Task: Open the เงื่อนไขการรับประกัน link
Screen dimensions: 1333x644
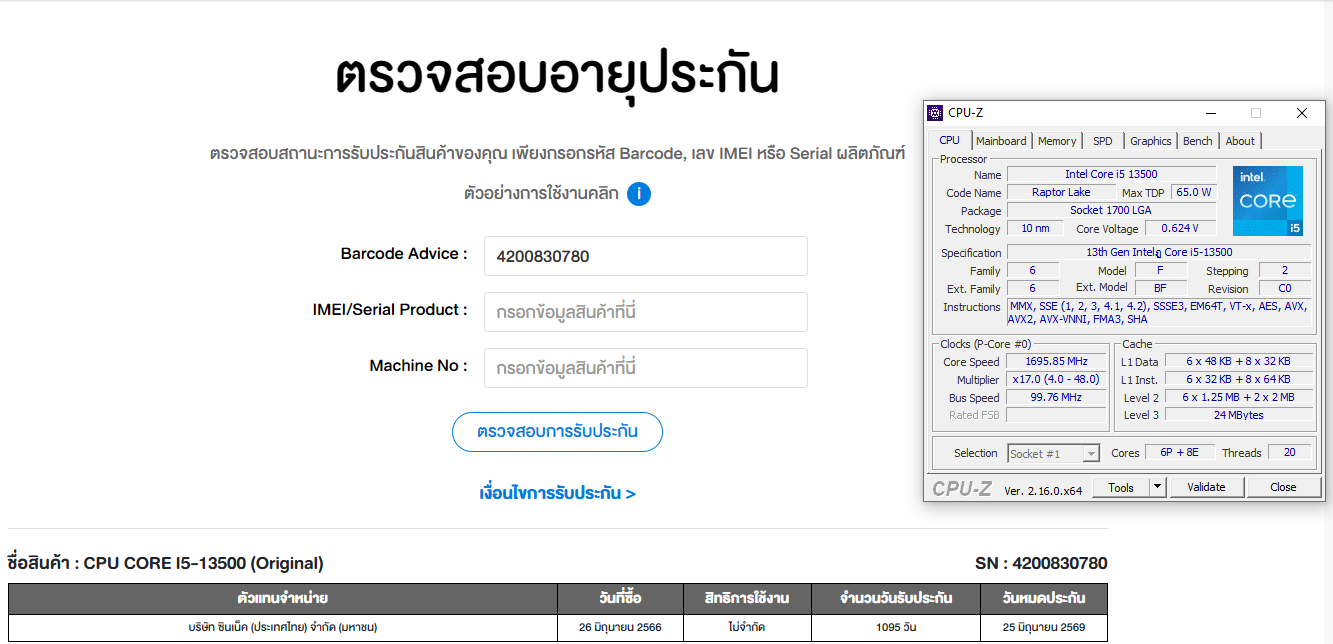Action: 557,493
